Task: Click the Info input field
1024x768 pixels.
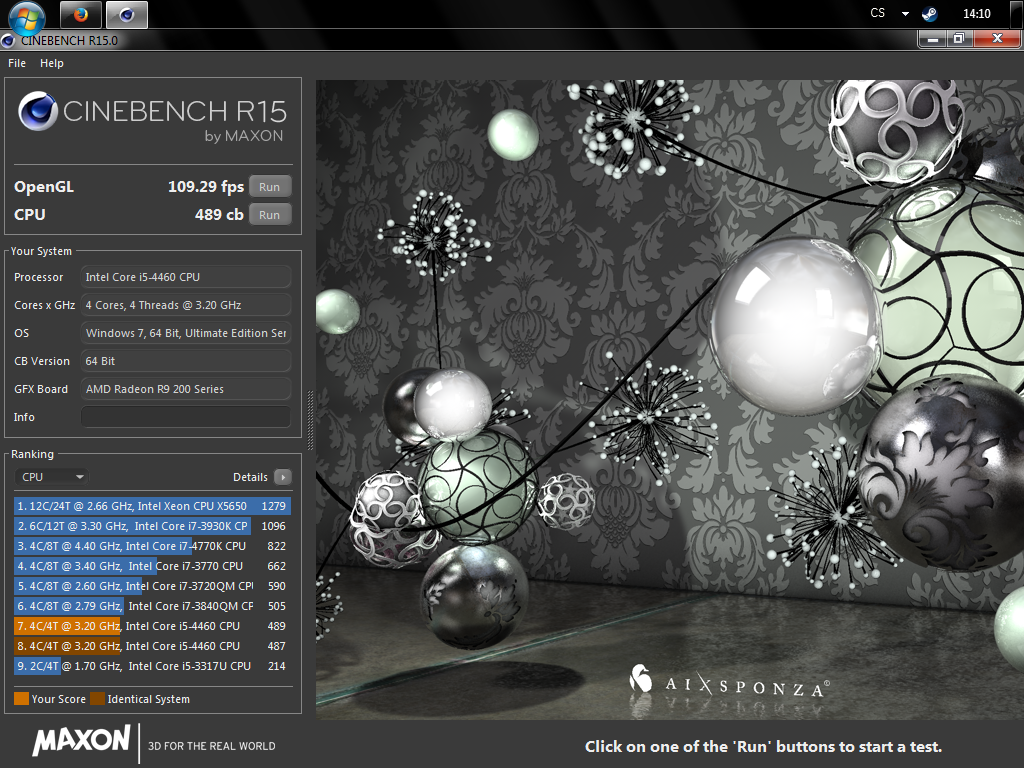Action: (x=186, y=417)
